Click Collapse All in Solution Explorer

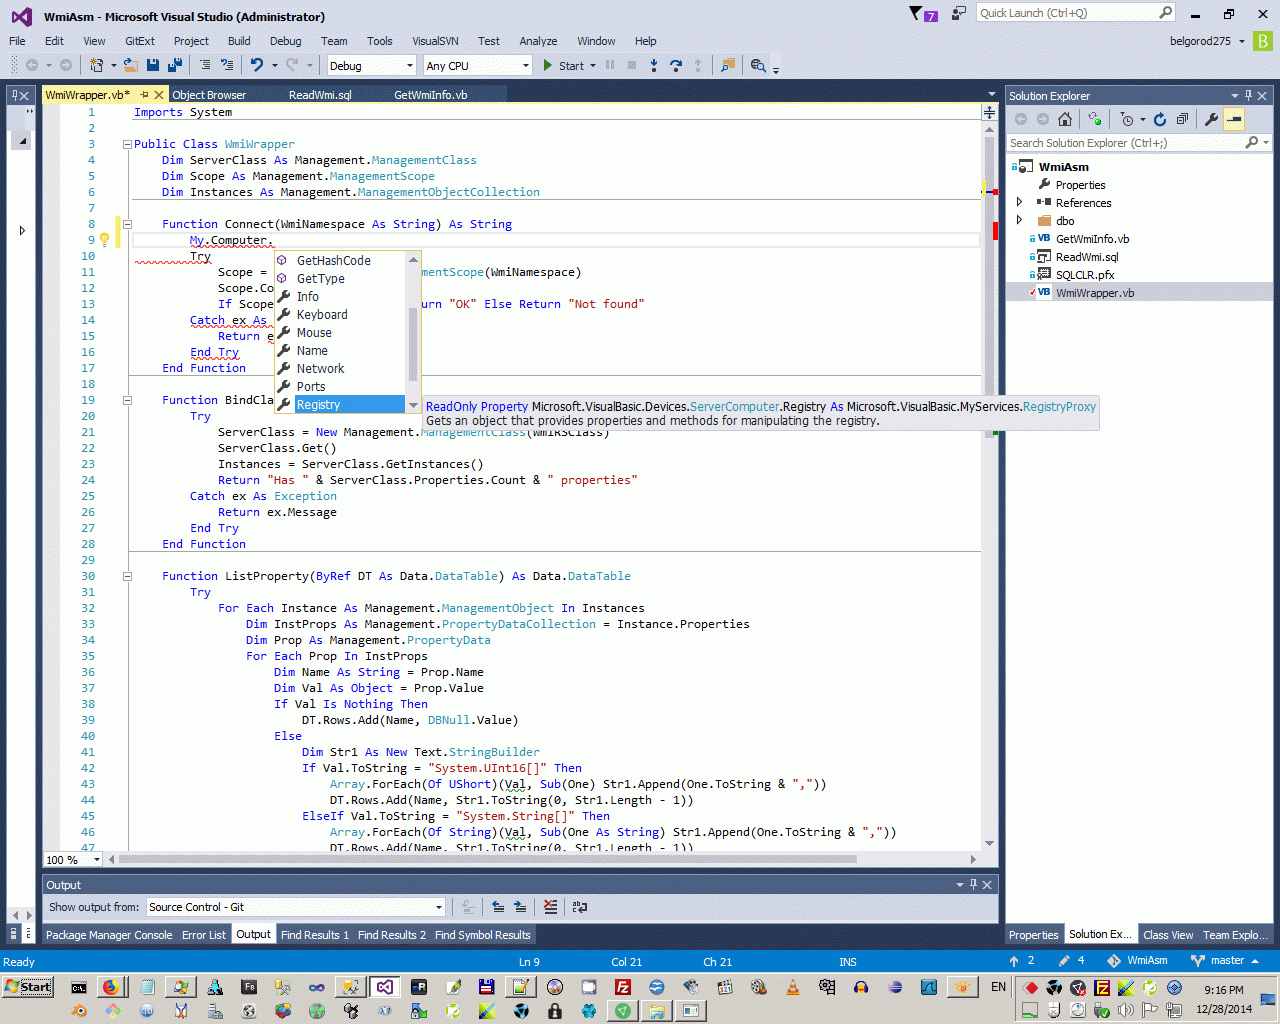1182,119
